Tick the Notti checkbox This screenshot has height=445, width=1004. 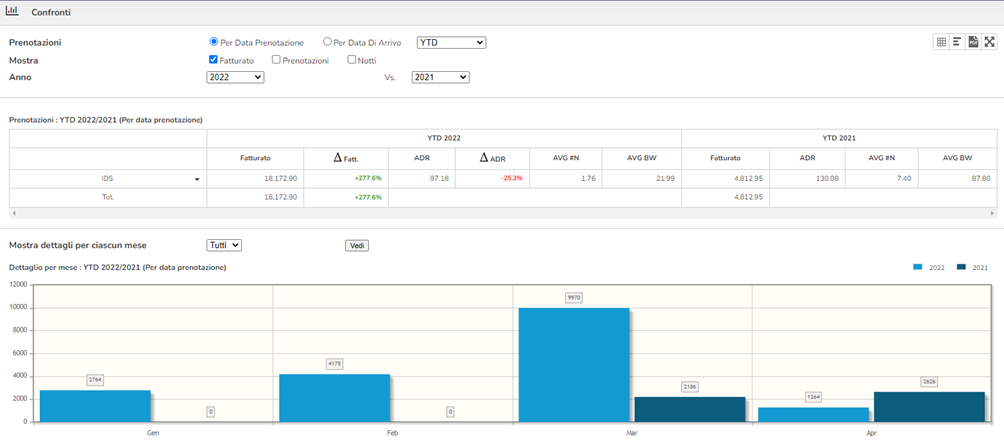click(x=352, y=60)
